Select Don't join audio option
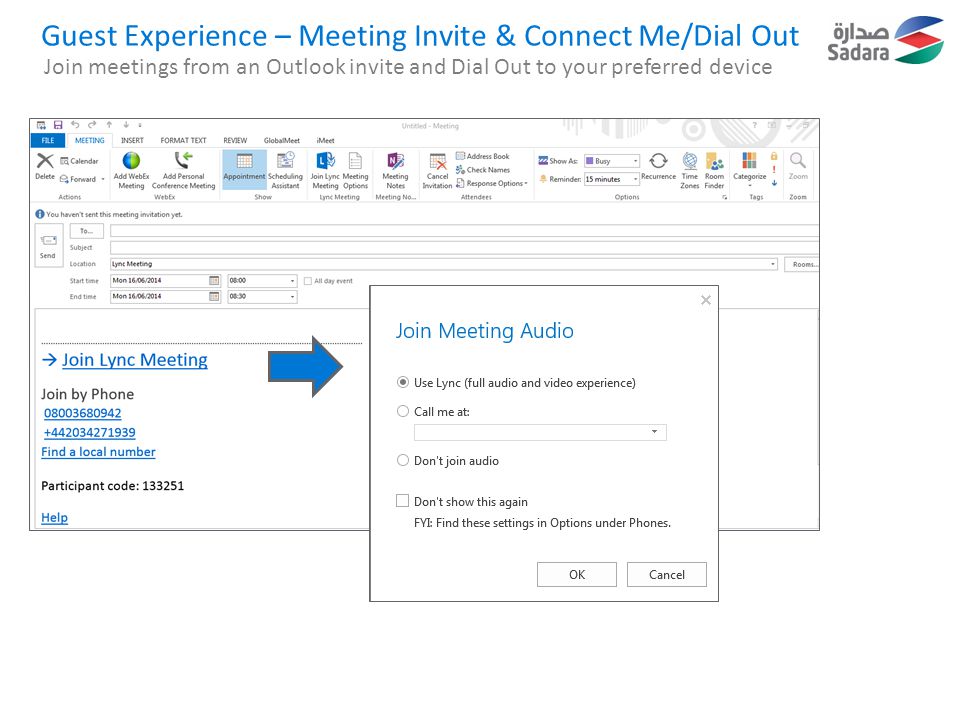 point(402,460)
